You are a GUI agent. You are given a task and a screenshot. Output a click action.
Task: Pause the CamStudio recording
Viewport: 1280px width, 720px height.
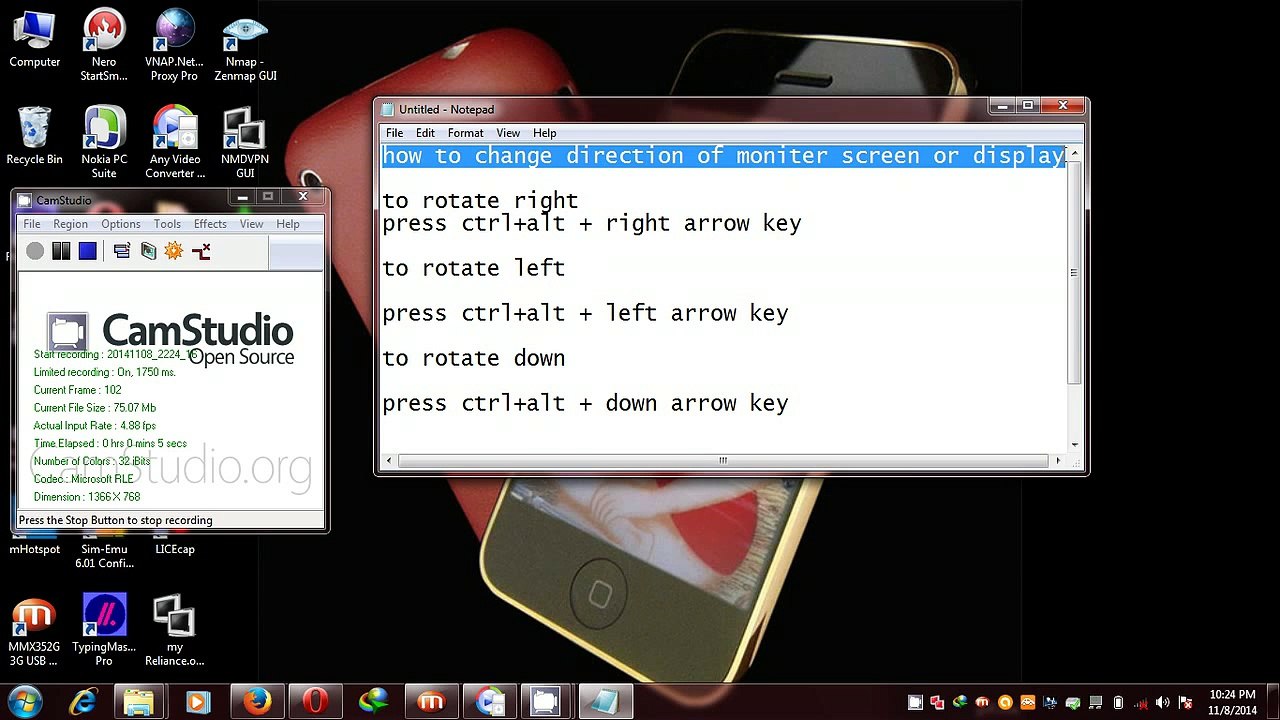click(61, 251)
